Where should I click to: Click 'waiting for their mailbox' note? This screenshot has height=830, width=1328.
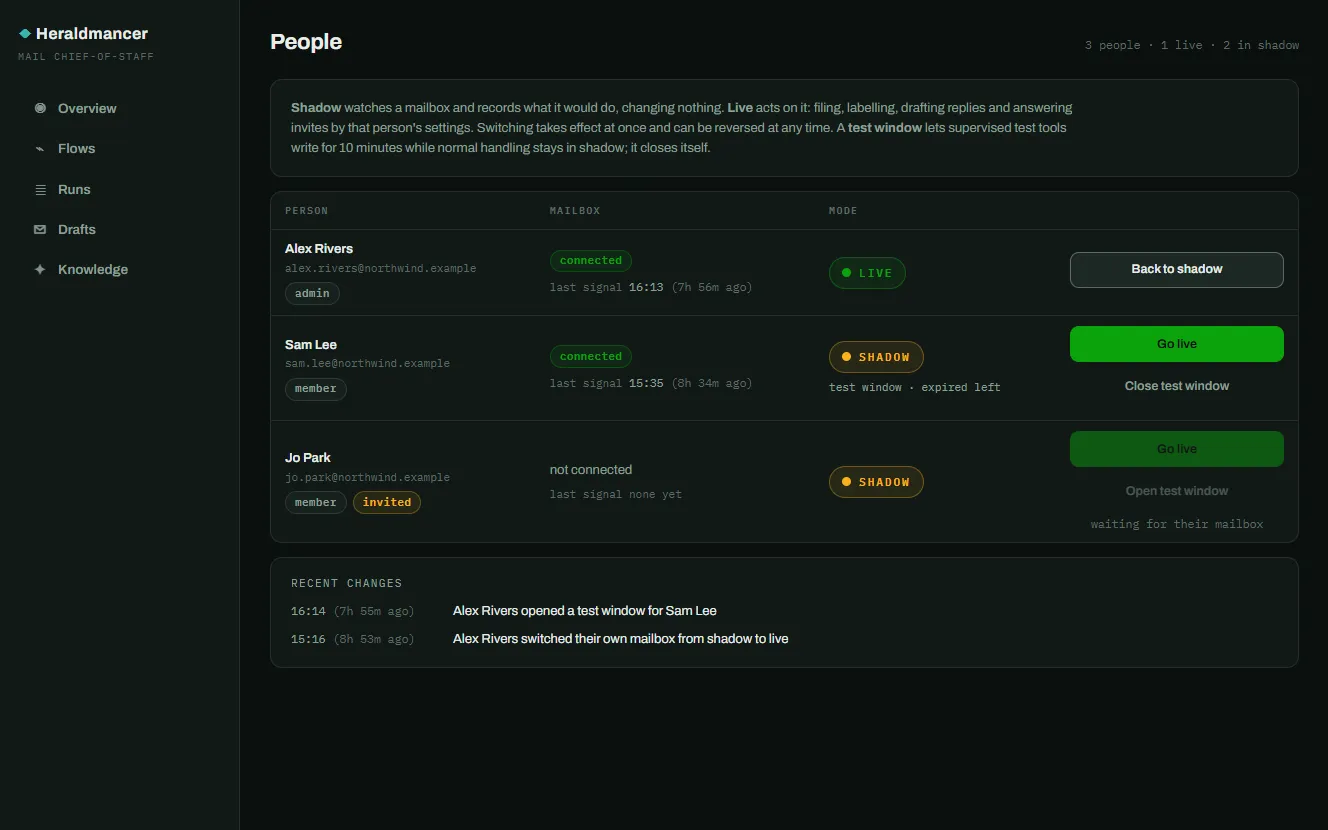(1177, 524)
